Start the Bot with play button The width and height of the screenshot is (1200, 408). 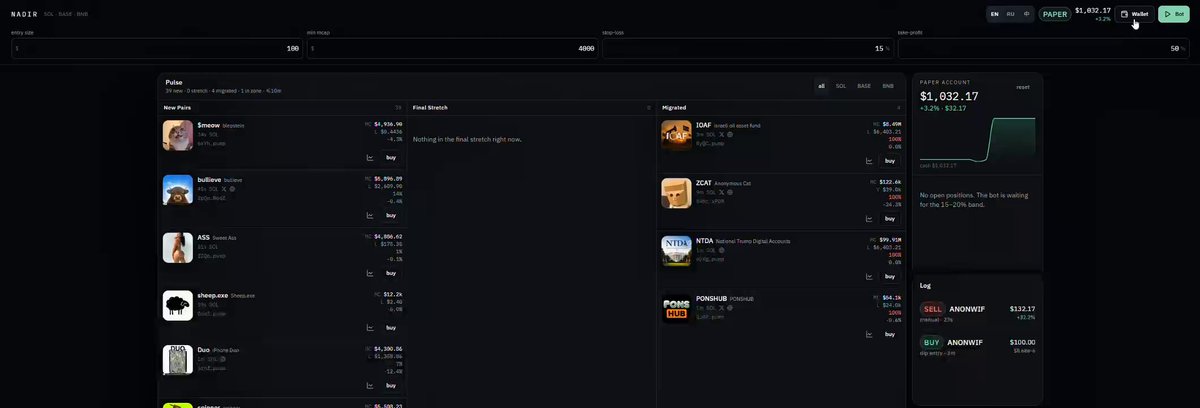point(1174,14)
